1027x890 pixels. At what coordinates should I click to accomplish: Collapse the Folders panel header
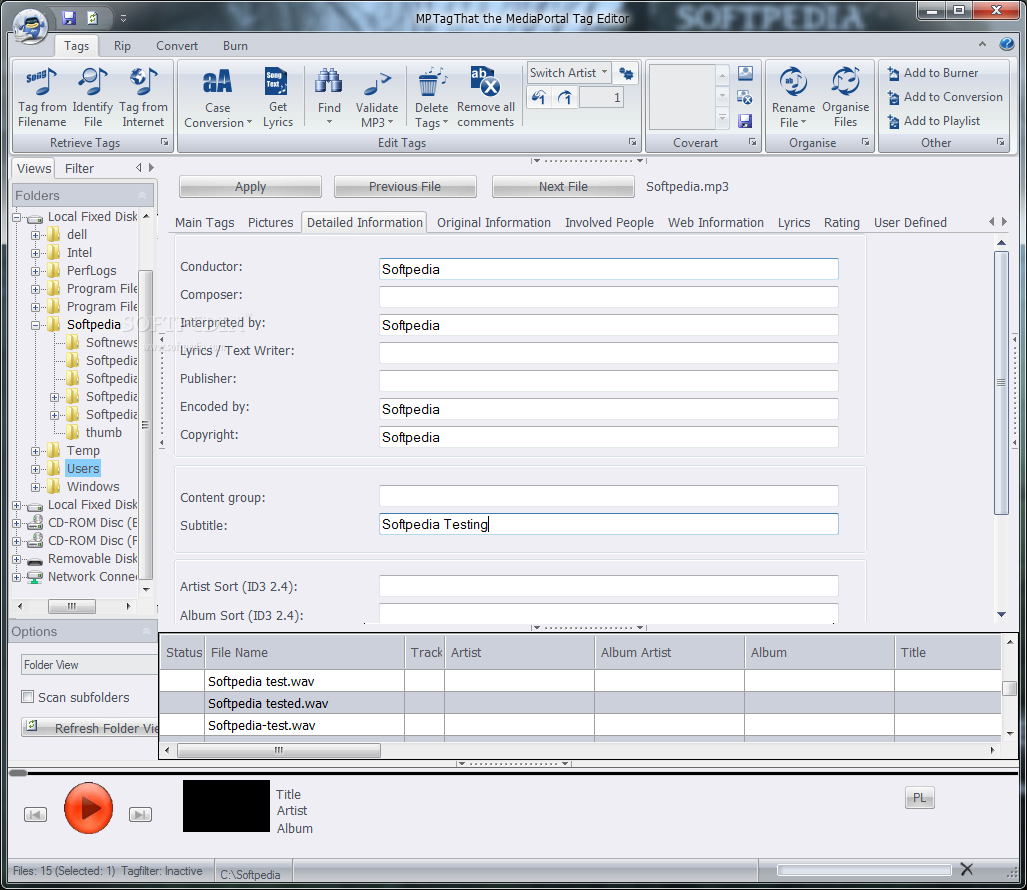142,195
